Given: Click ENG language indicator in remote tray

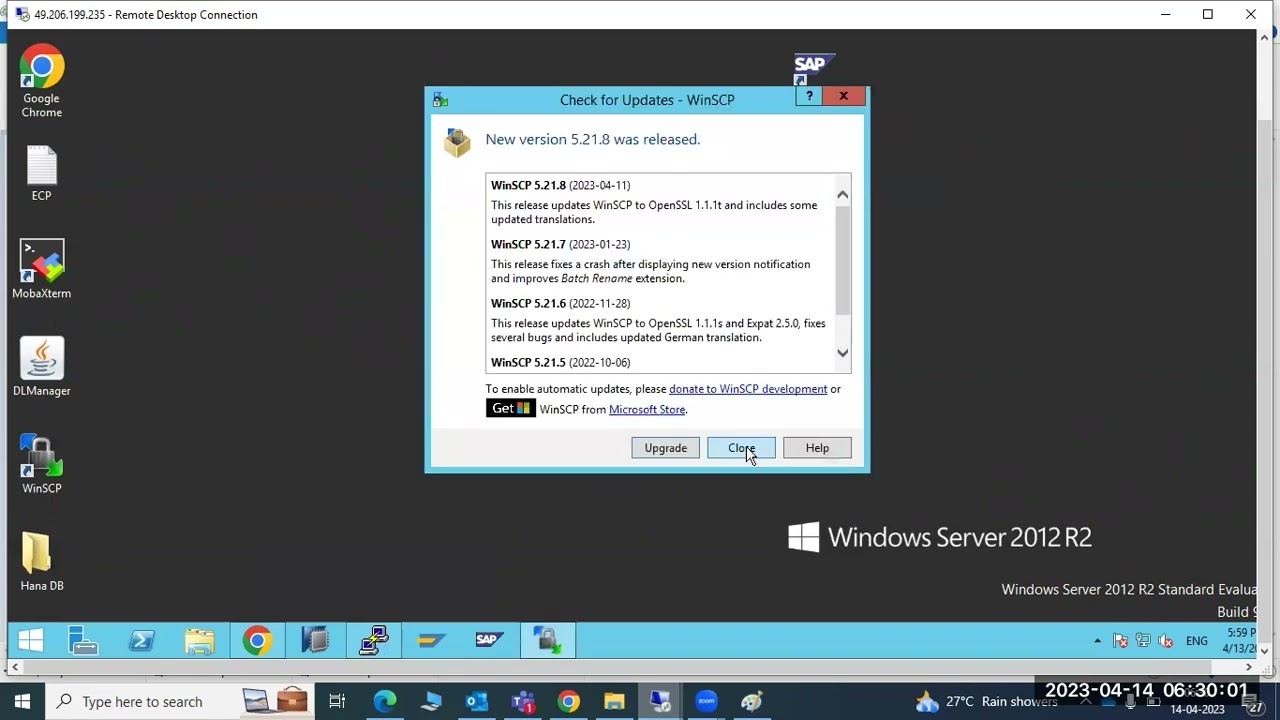Looking at the screenshot, I should [x=1196, y=641].
